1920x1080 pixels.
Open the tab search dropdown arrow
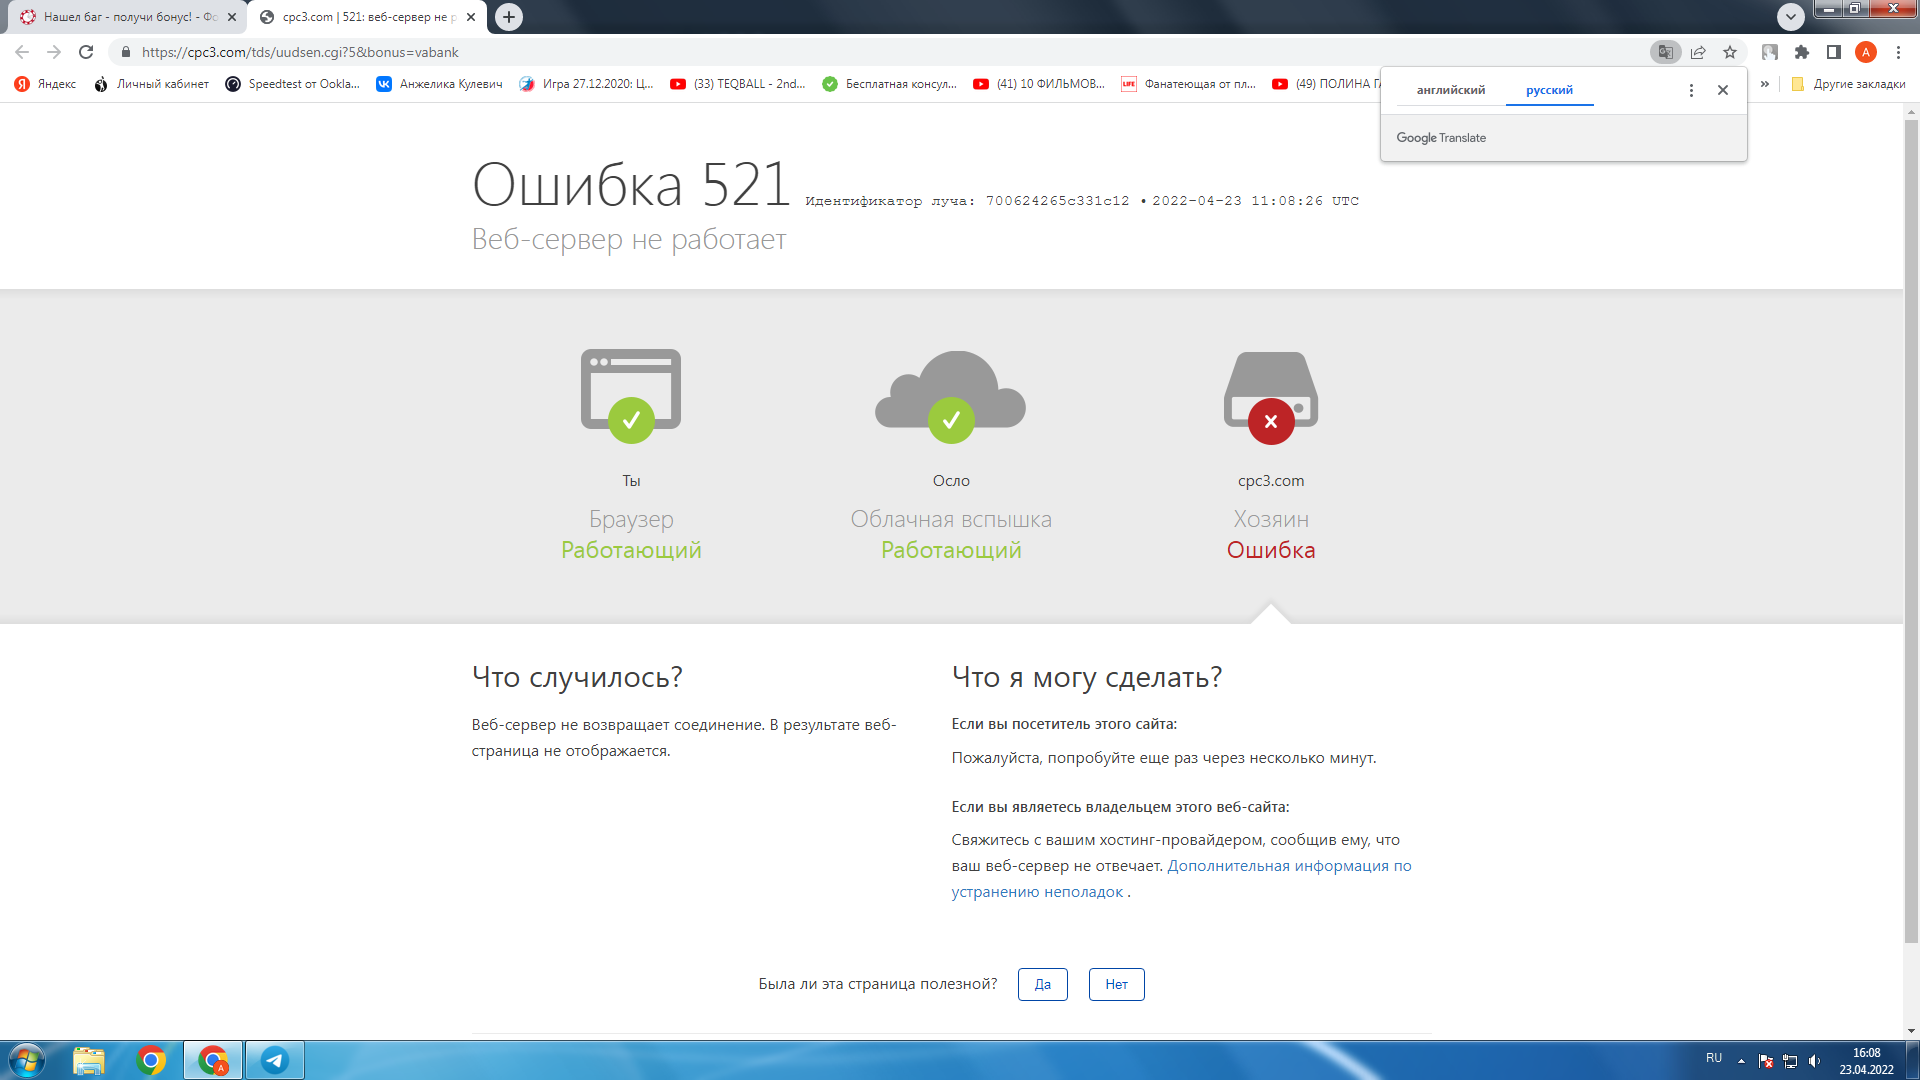coord(1790,17)
